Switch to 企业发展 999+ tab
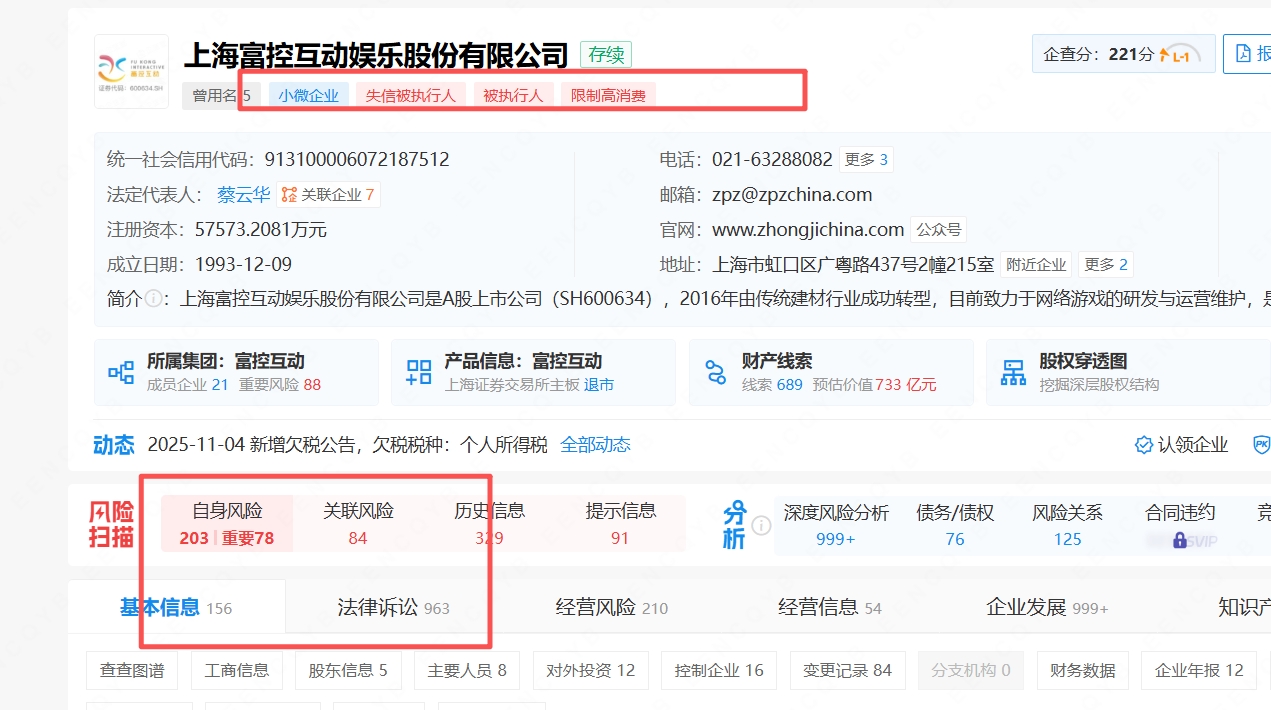The image size is (1271, 710). pyautogui.click(x=1047, y=607)
